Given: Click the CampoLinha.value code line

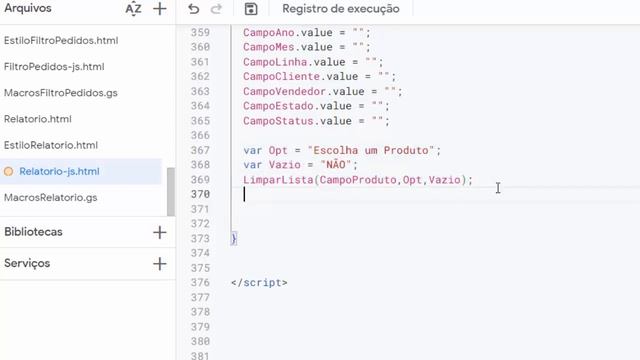Looking at the screenshot, I should 313,62.
